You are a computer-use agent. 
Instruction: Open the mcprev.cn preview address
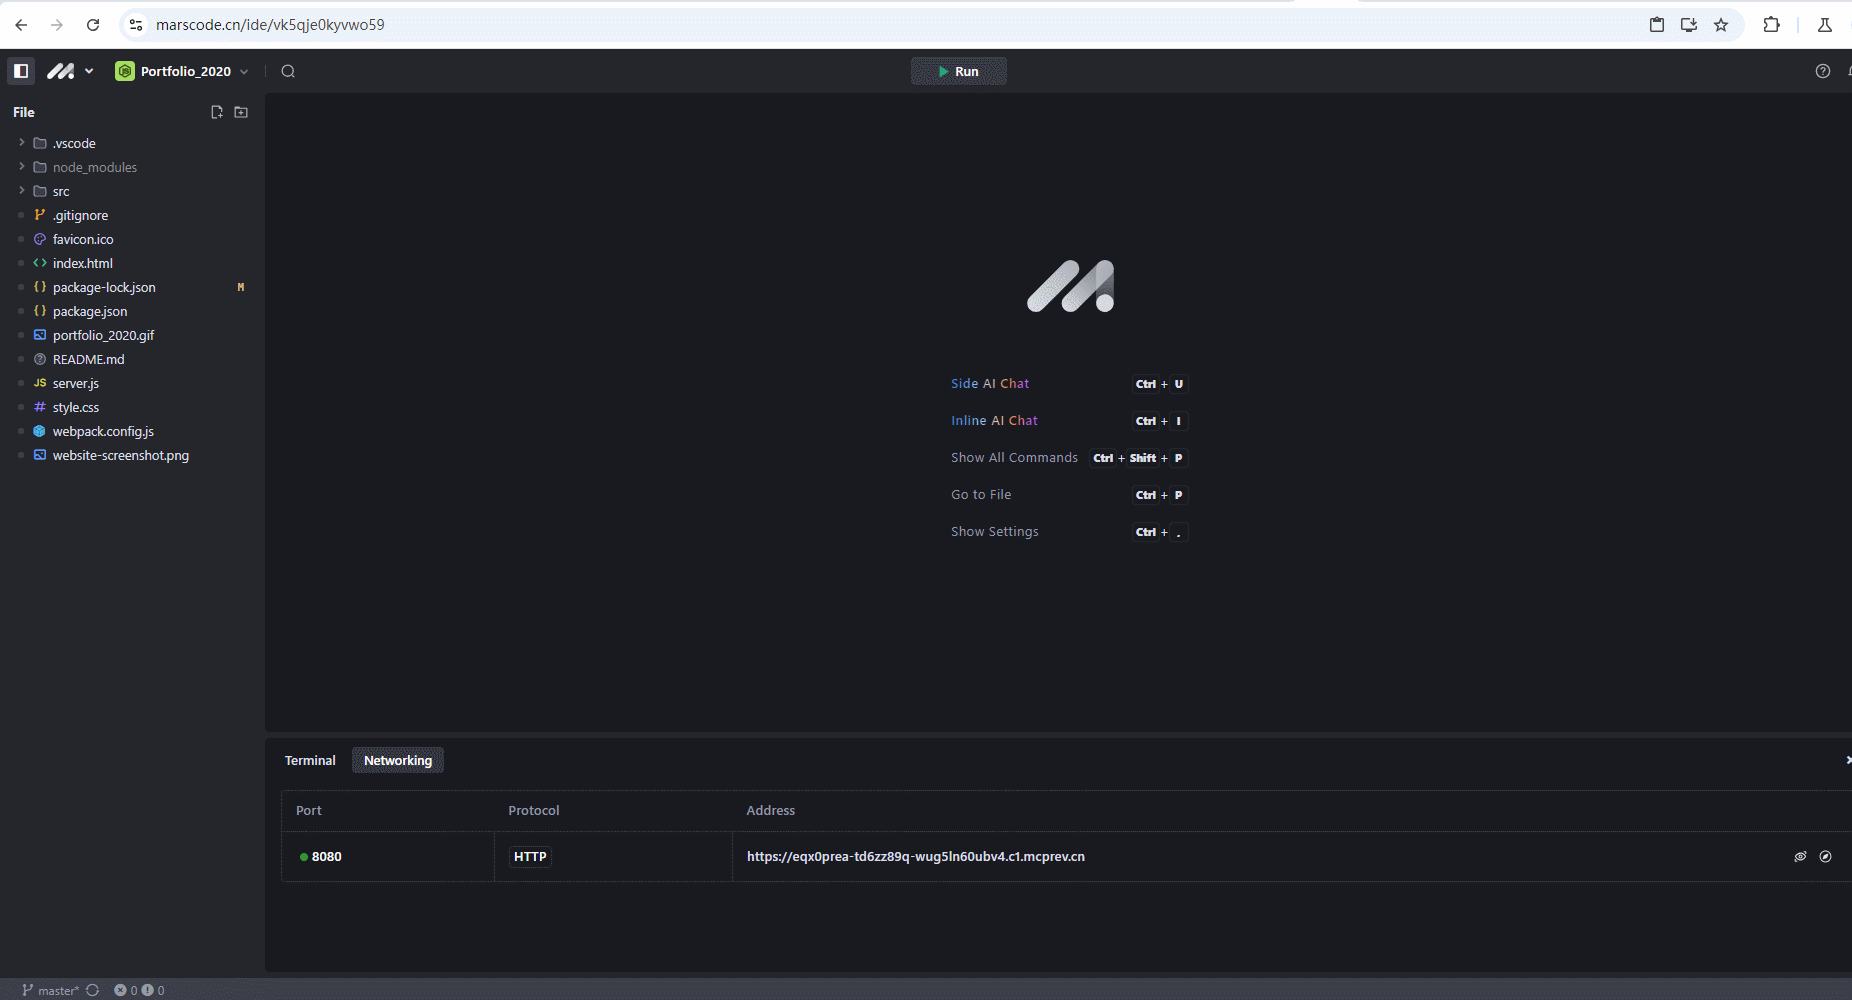click(916, 857)
